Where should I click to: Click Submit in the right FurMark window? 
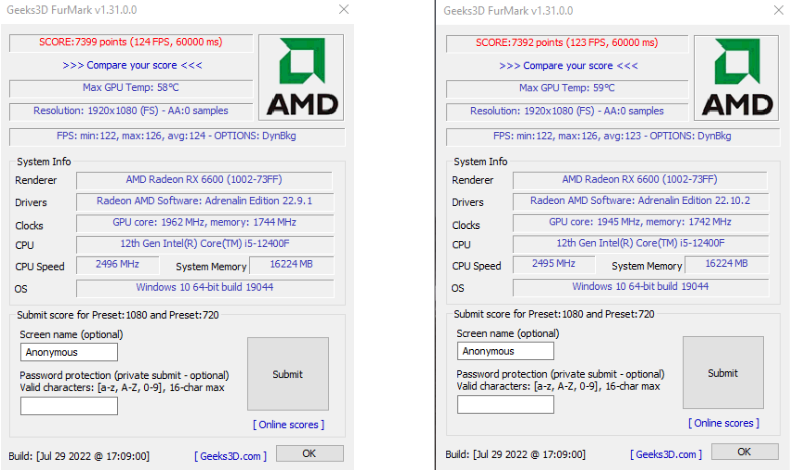pos(723,373)
